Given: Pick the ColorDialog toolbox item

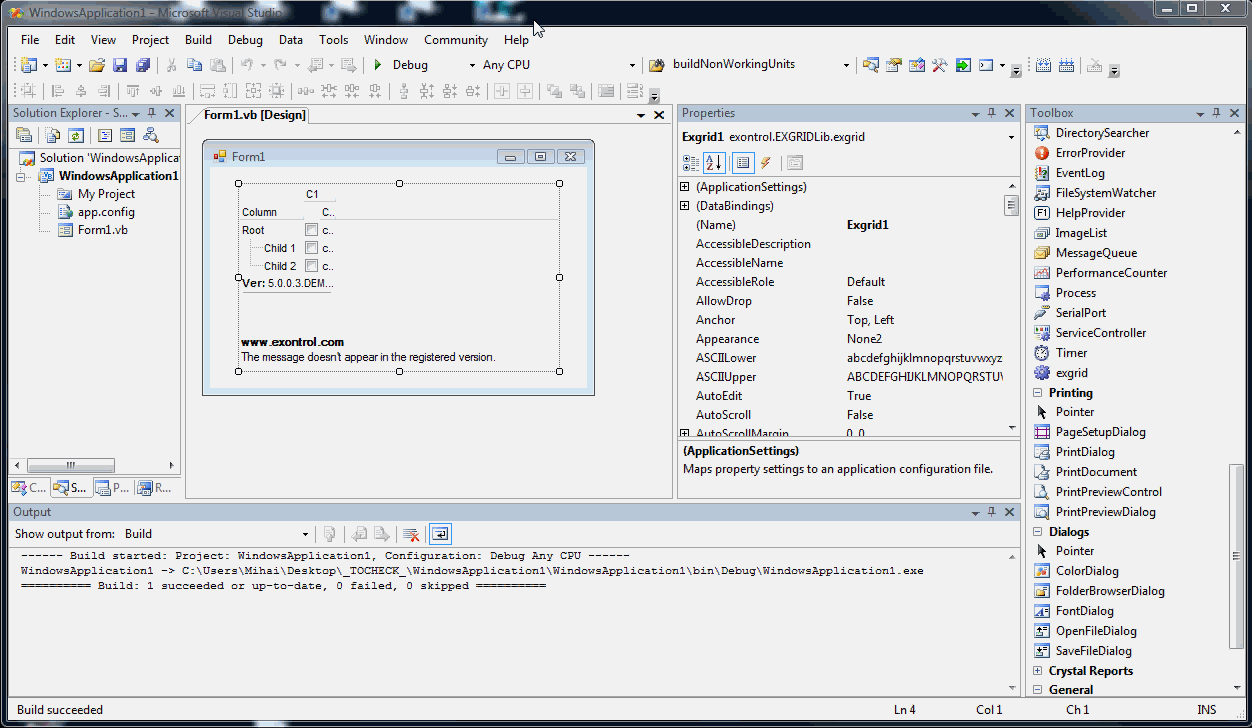Looking at the screenshot, I should point(1086,571).
